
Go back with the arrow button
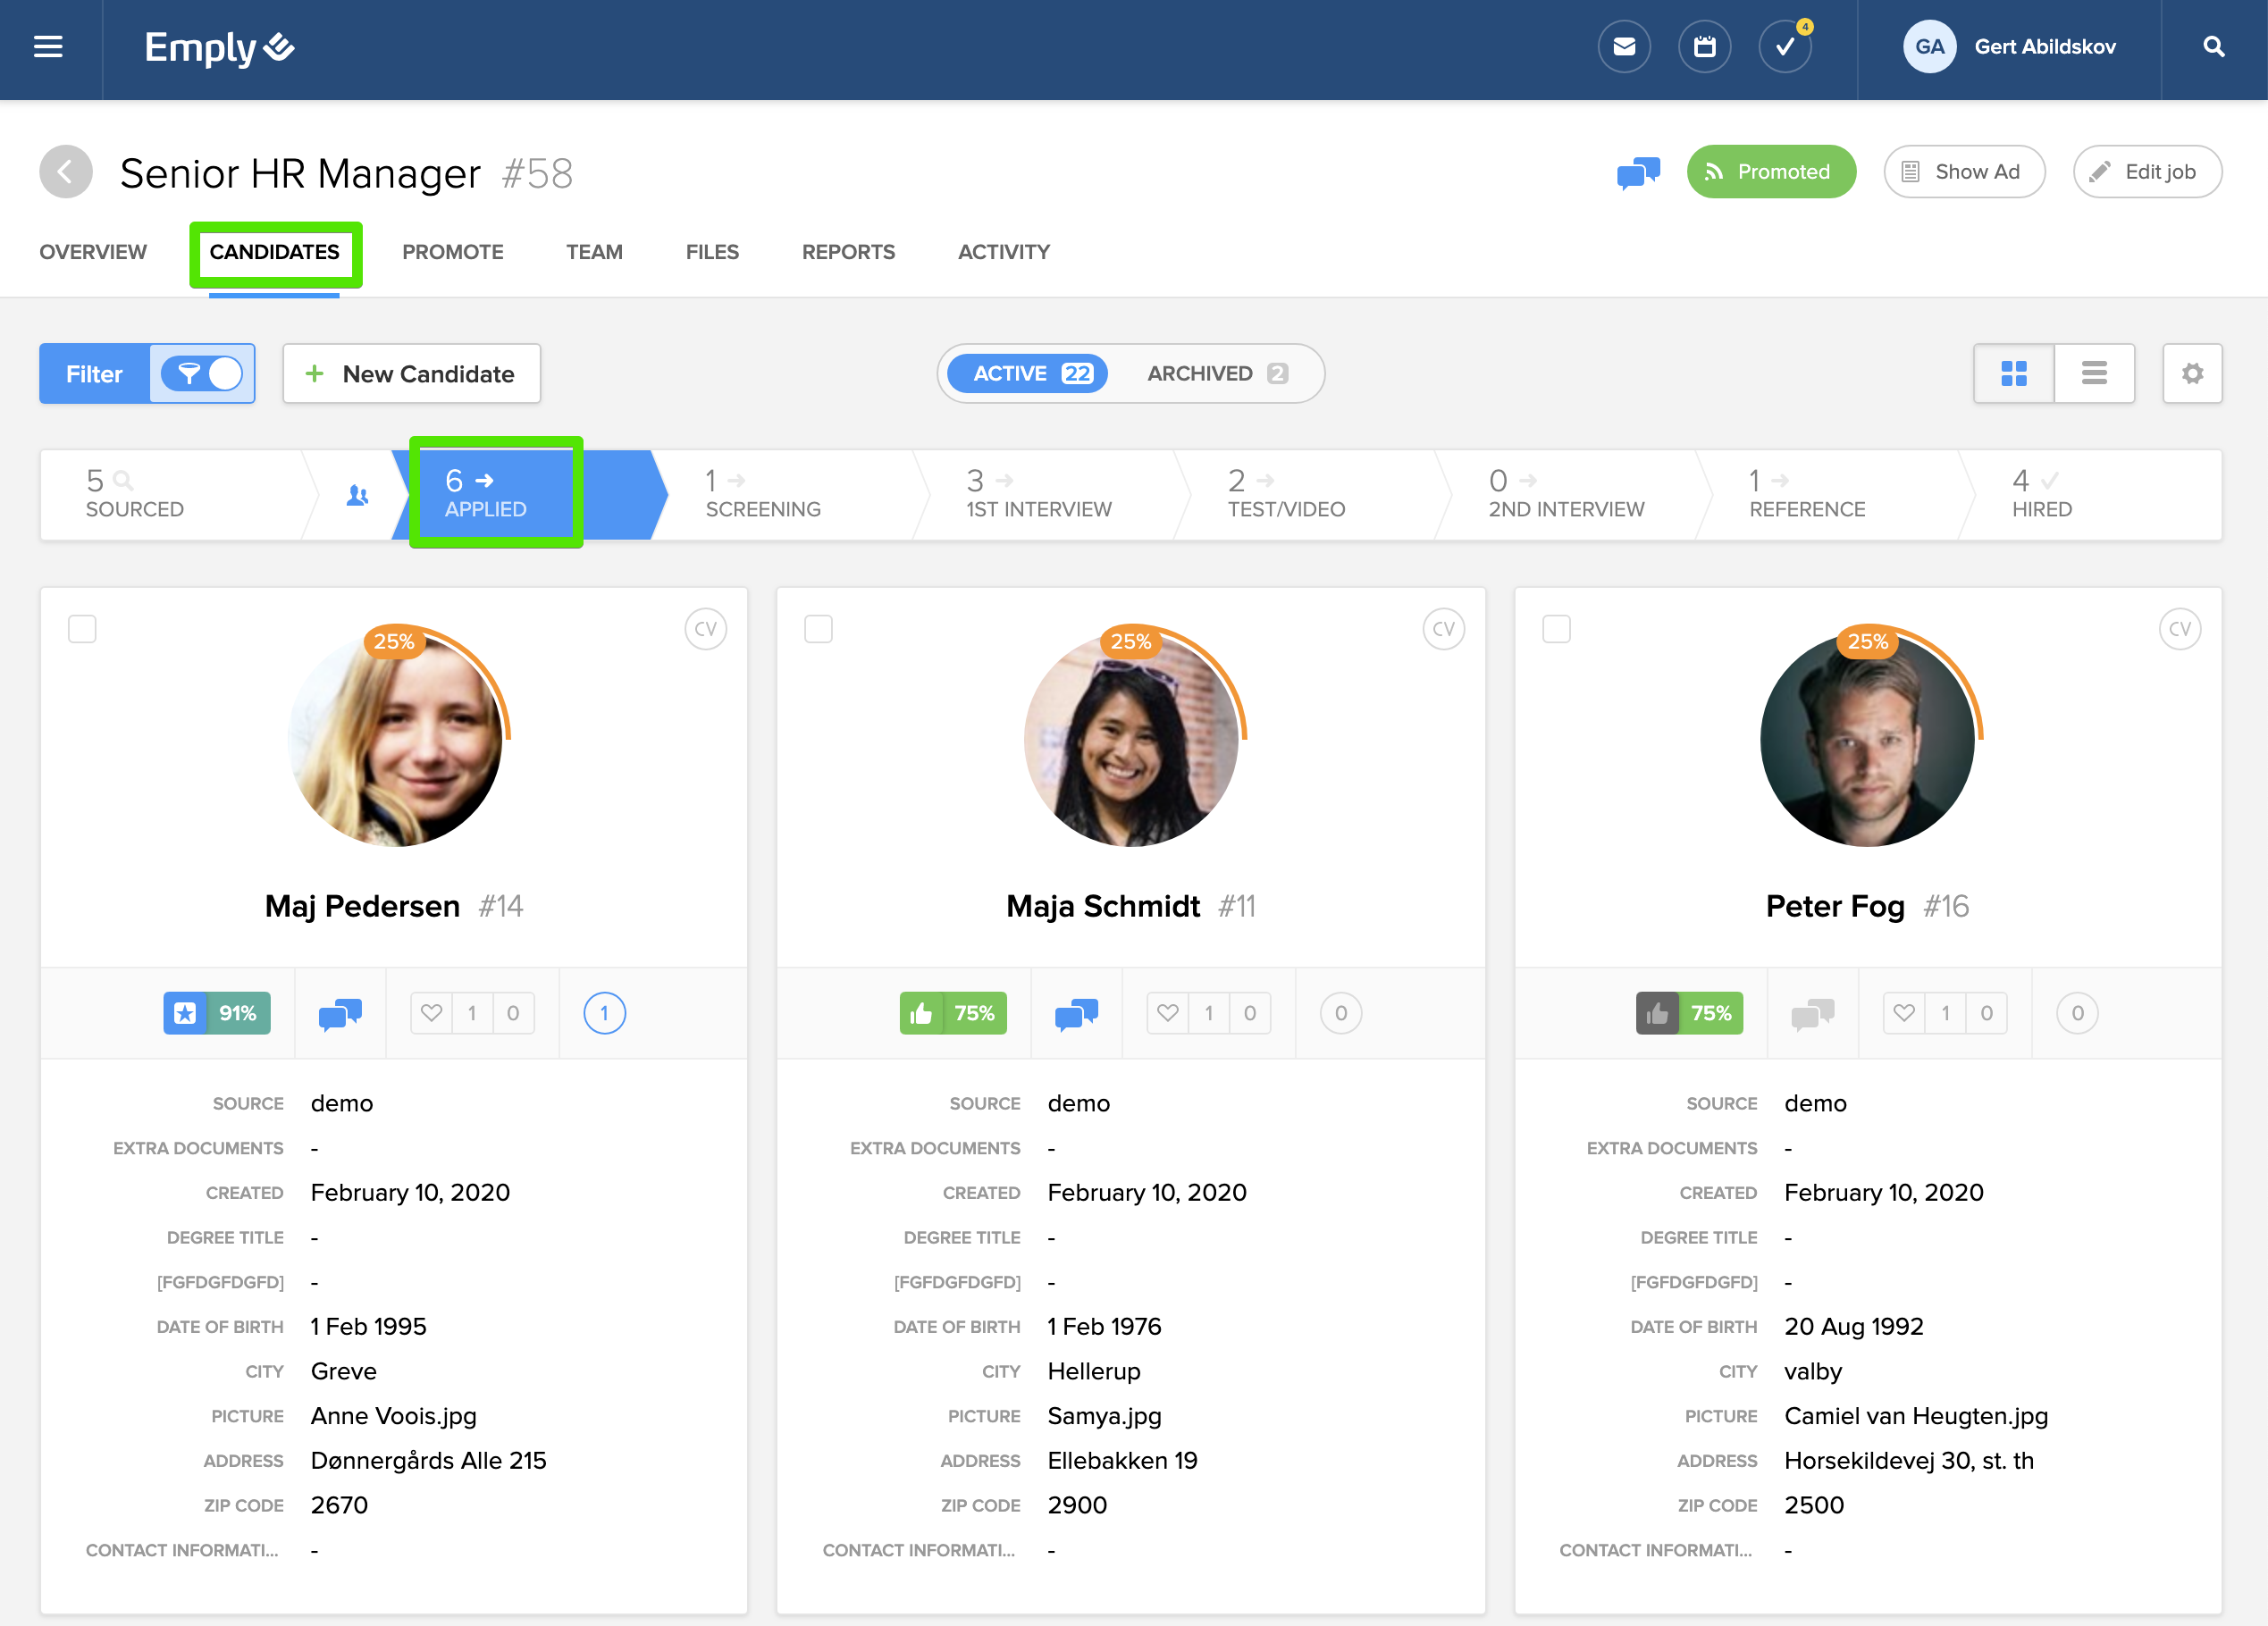[66, 172]
